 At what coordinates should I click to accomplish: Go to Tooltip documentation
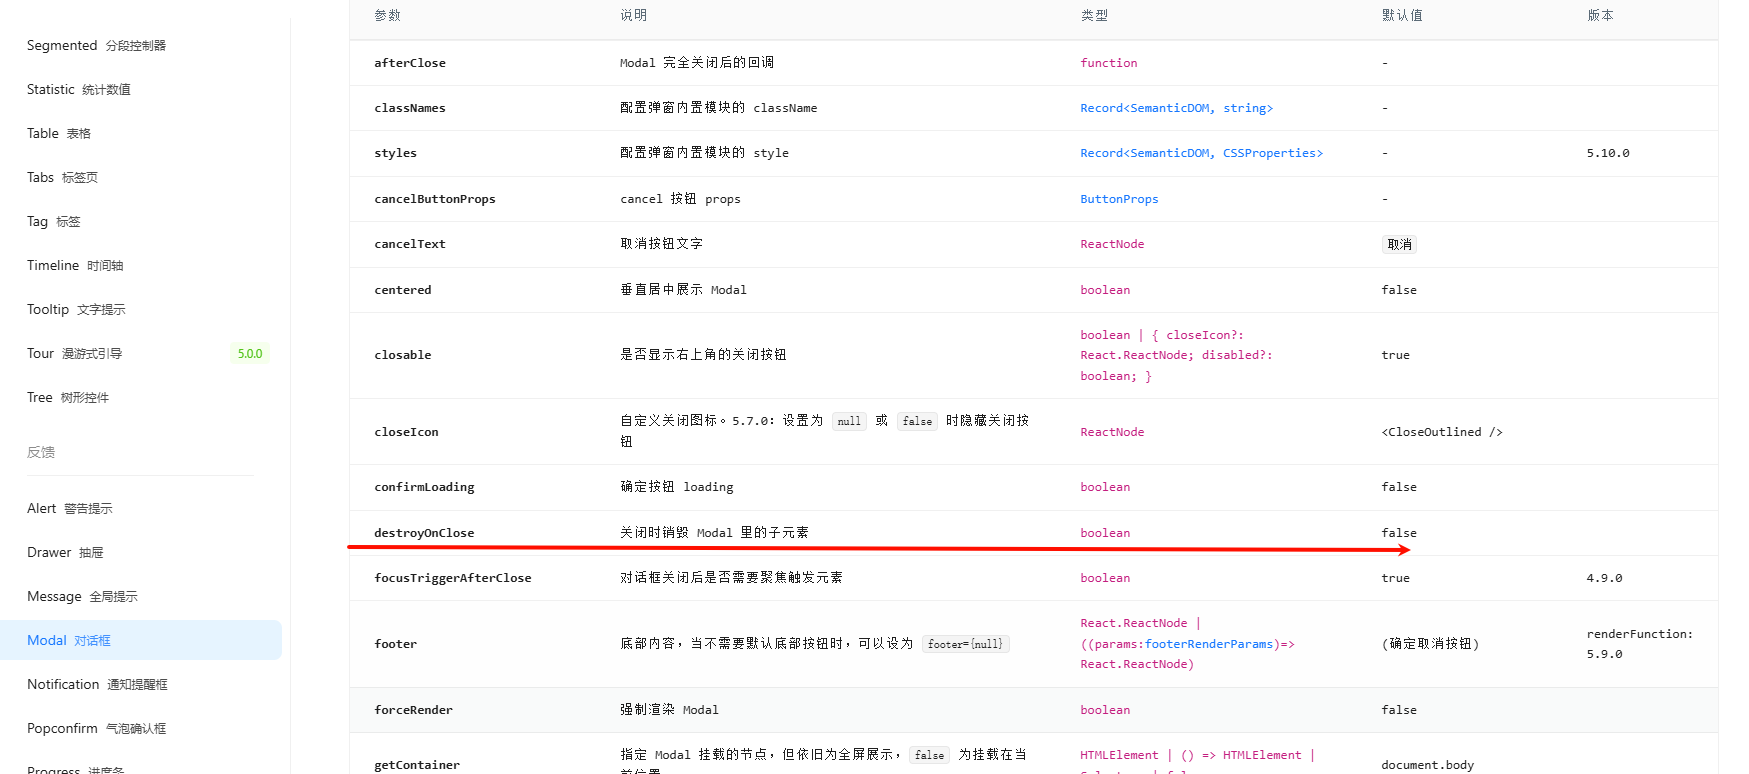coord(76,310)
